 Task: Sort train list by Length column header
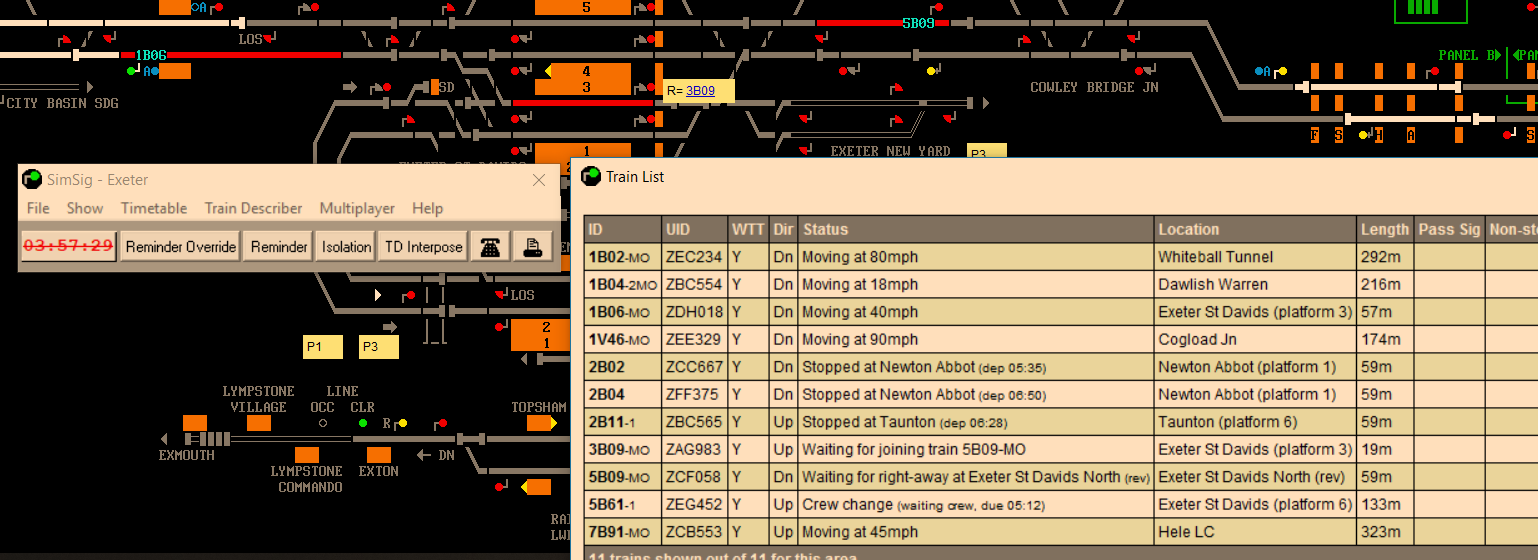coord(1385,229)
